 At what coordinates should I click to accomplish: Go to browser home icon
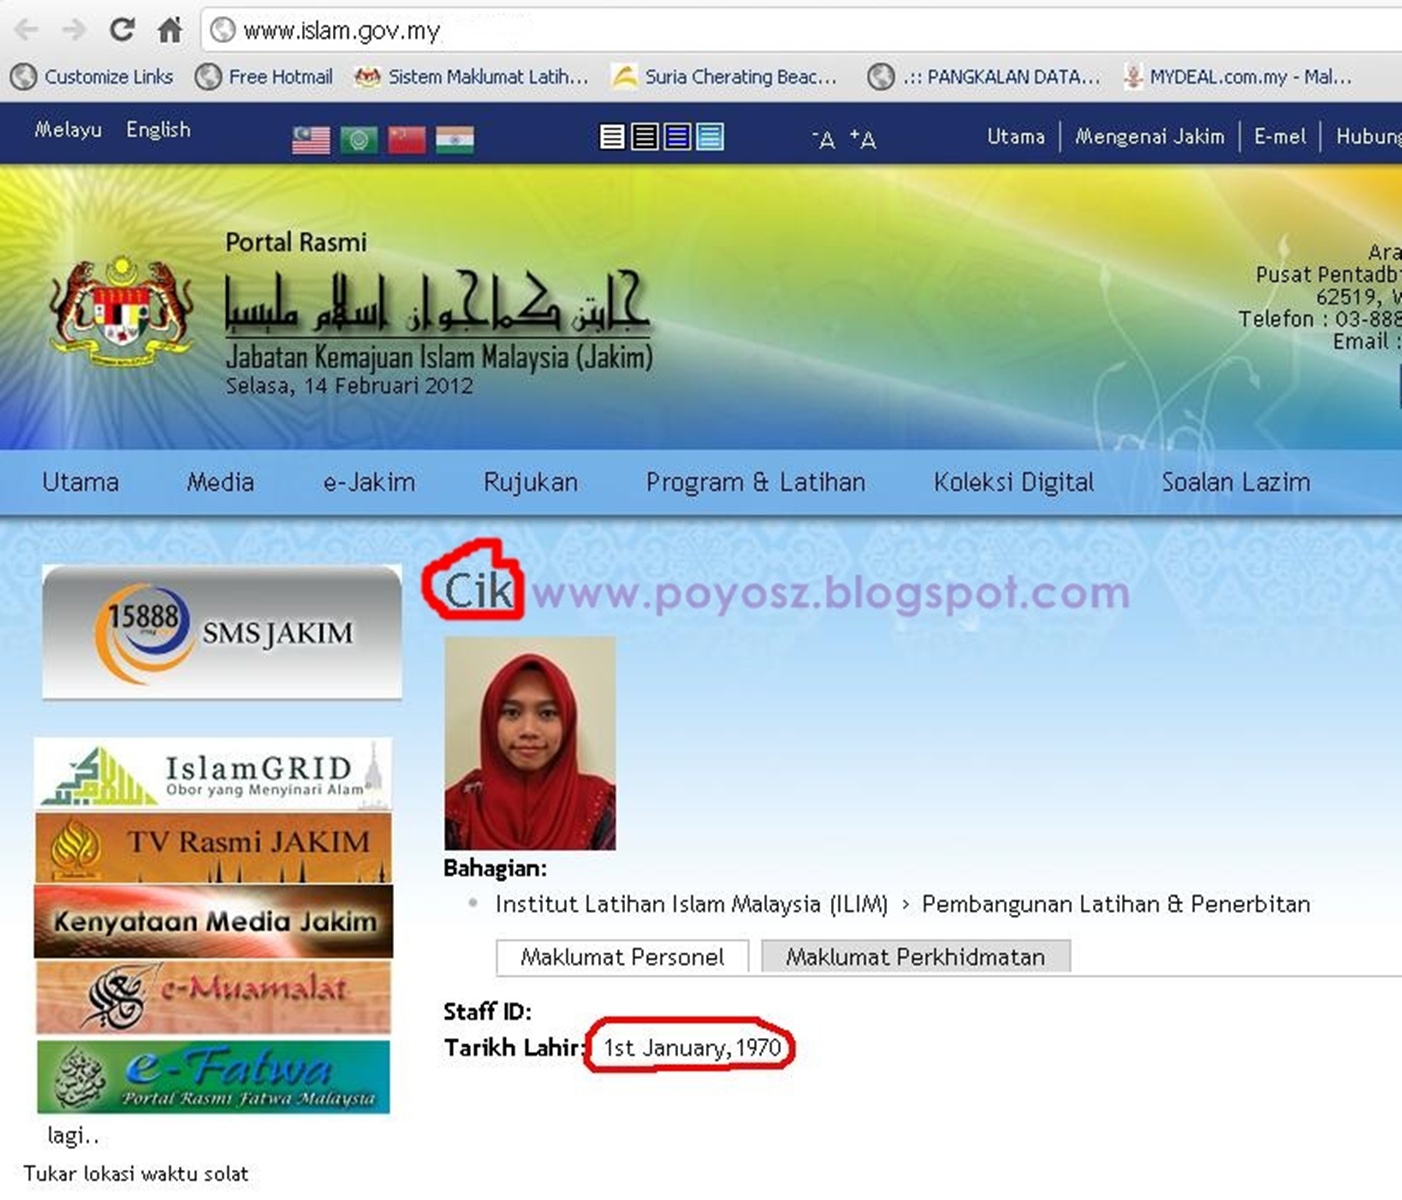tap(170, 30)
